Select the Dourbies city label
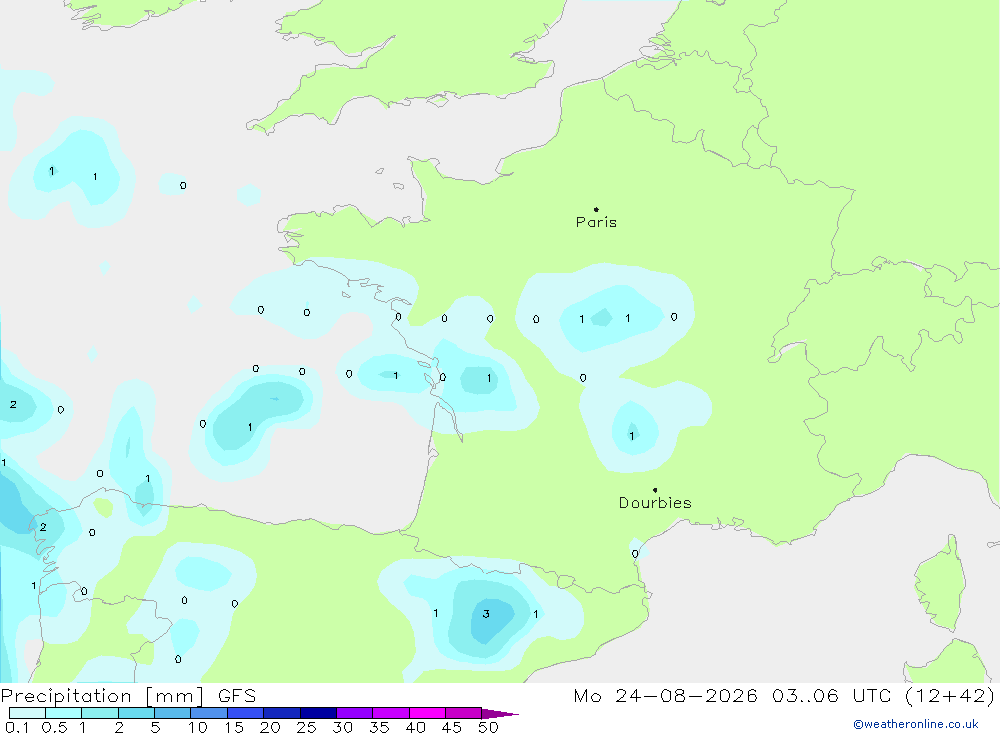This screenshot has width=1000, height=733. click(655, 503)
